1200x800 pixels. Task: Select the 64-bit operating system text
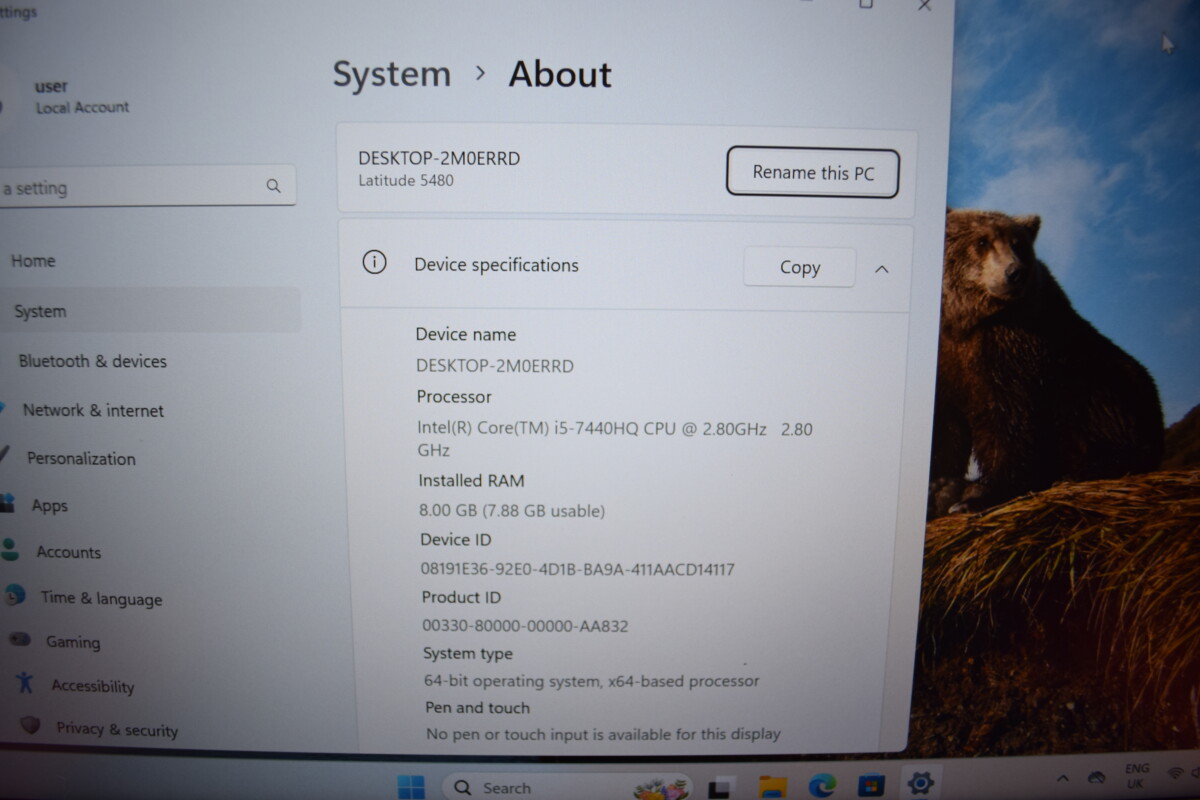point(592,681)
